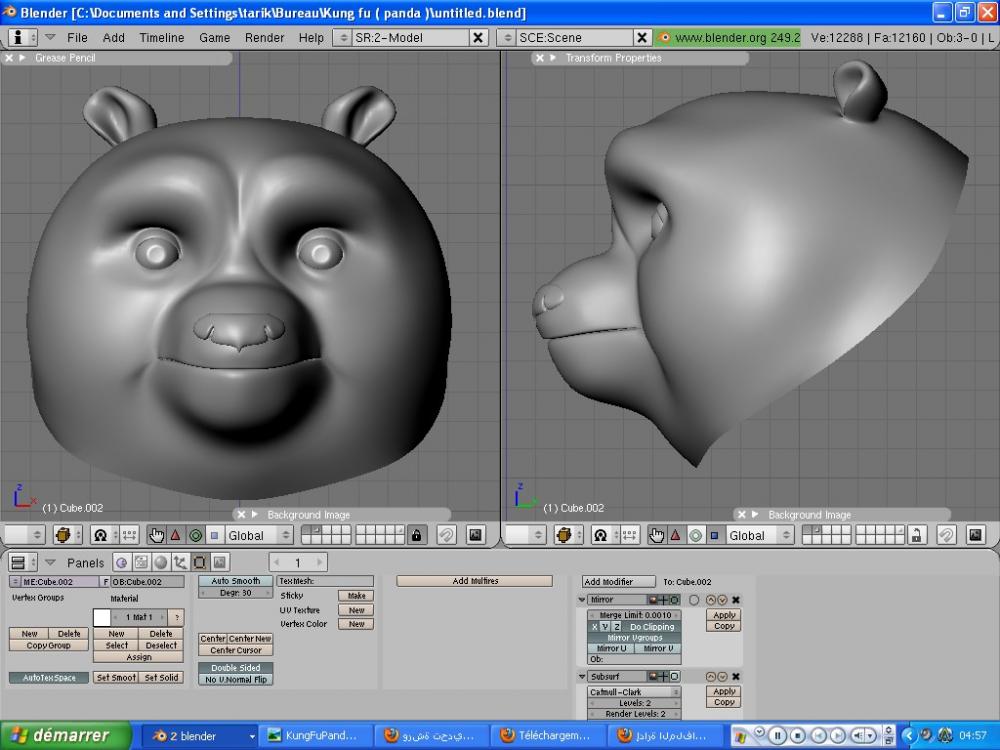Image resolution: width=1000 pixels, height=750 pixels.
Task: Click Make button next to Sticky
Action: (x=356, y=596)
